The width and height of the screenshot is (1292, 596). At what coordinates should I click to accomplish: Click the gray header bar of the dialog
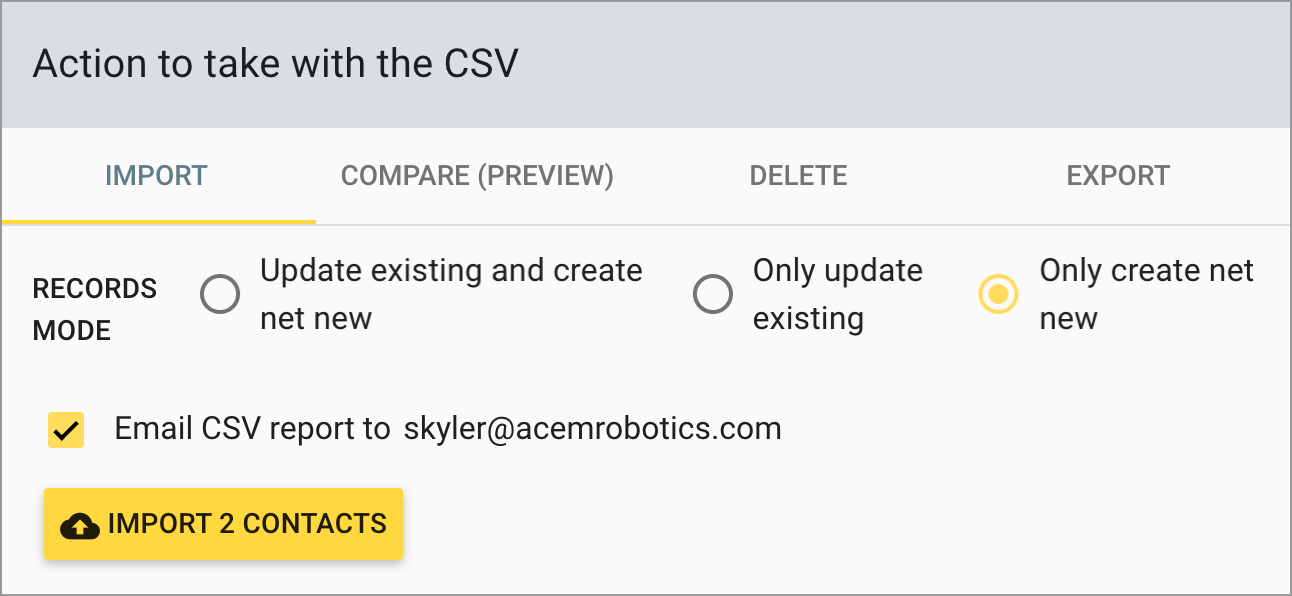coord(900,64)
